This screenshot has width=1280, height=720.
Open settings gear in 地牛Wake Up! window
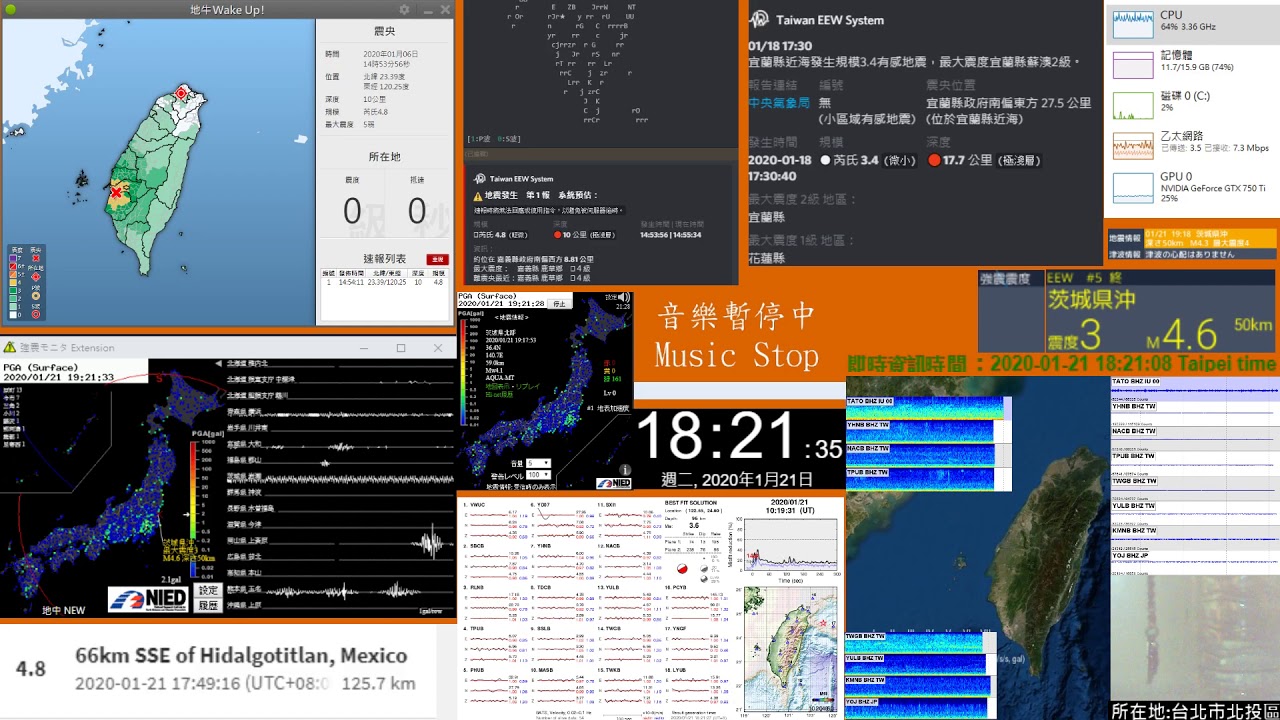(404, 10)
